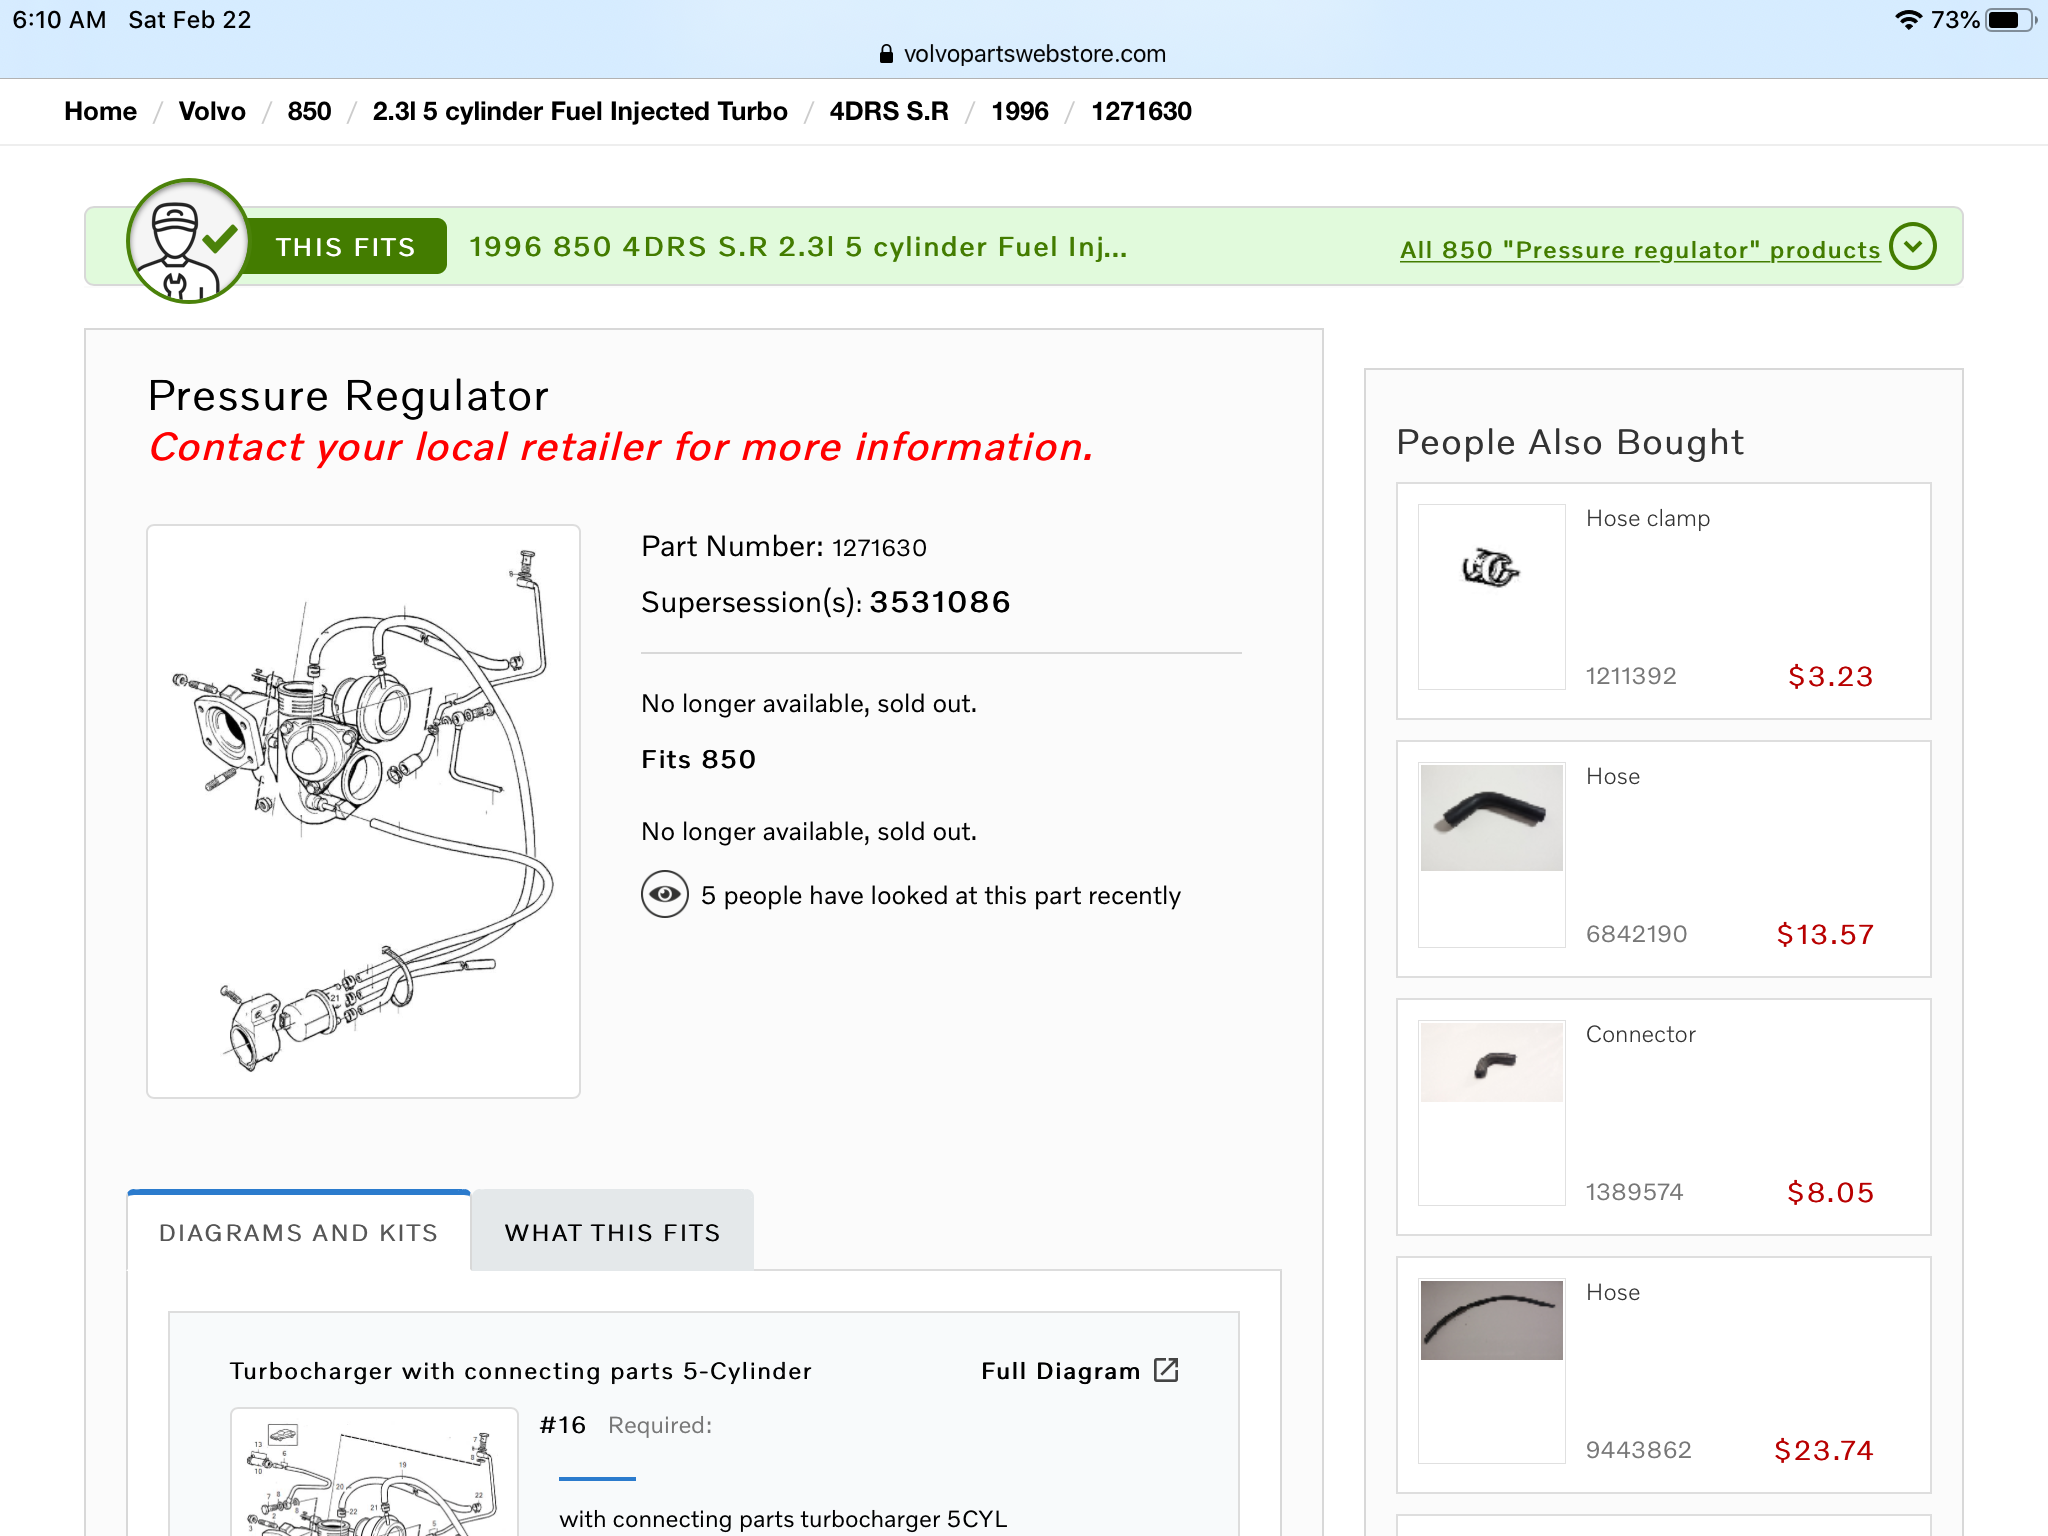Open Connector 1389574 product image
Screen dimensions: 2048x1536
pos(1491,1064)
